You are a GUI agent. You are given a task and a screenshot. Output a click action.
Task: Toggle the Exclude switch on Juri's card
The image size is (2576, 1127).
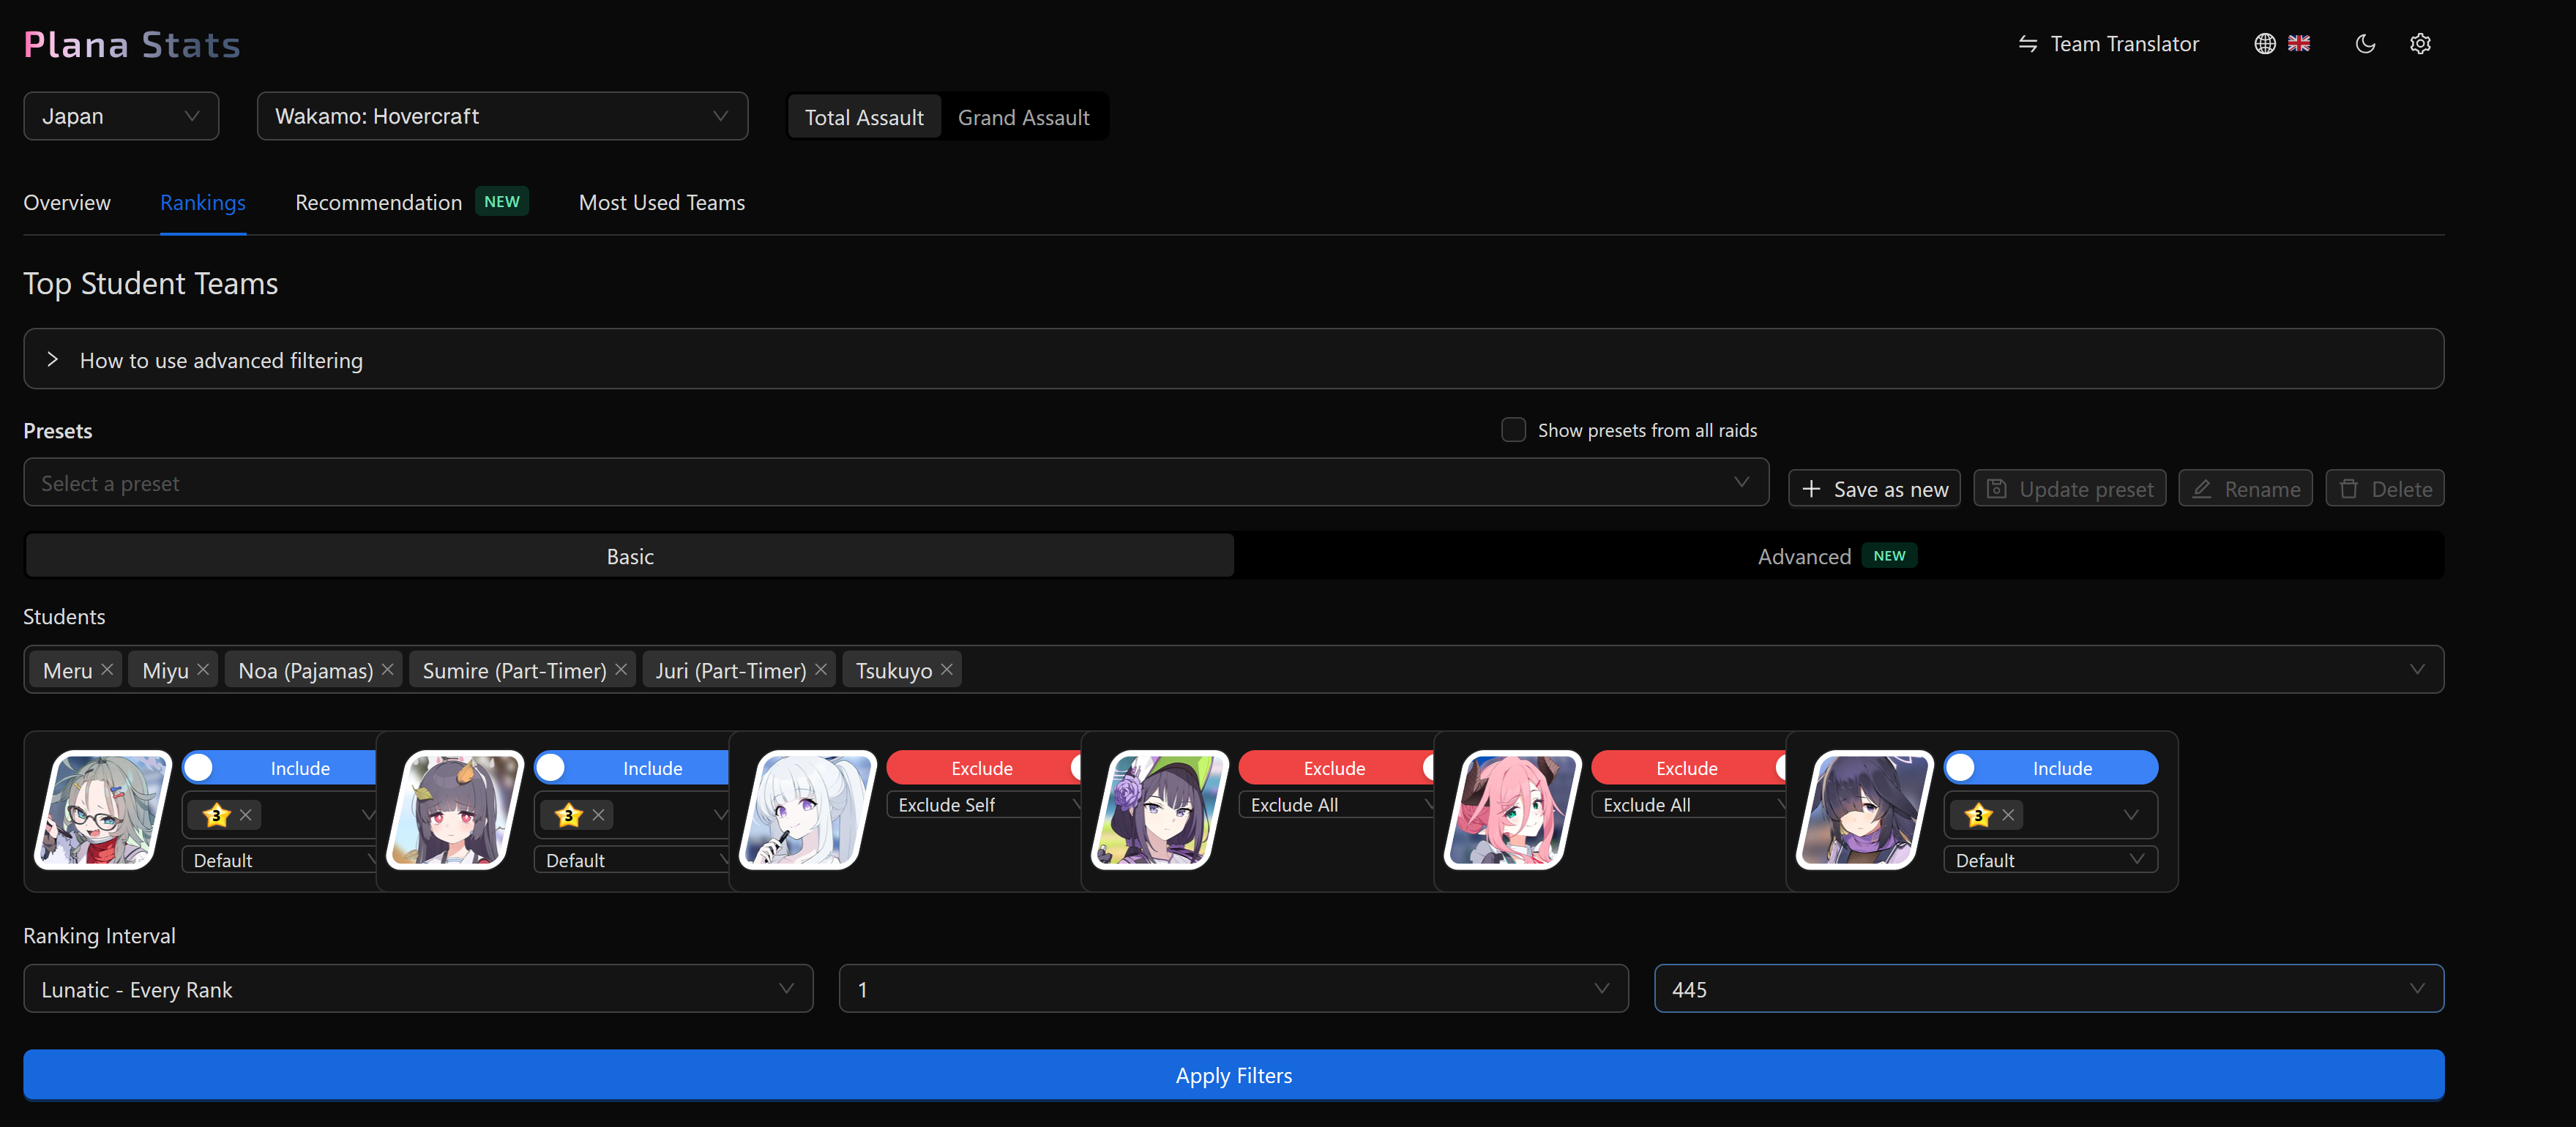[1688, 767]
